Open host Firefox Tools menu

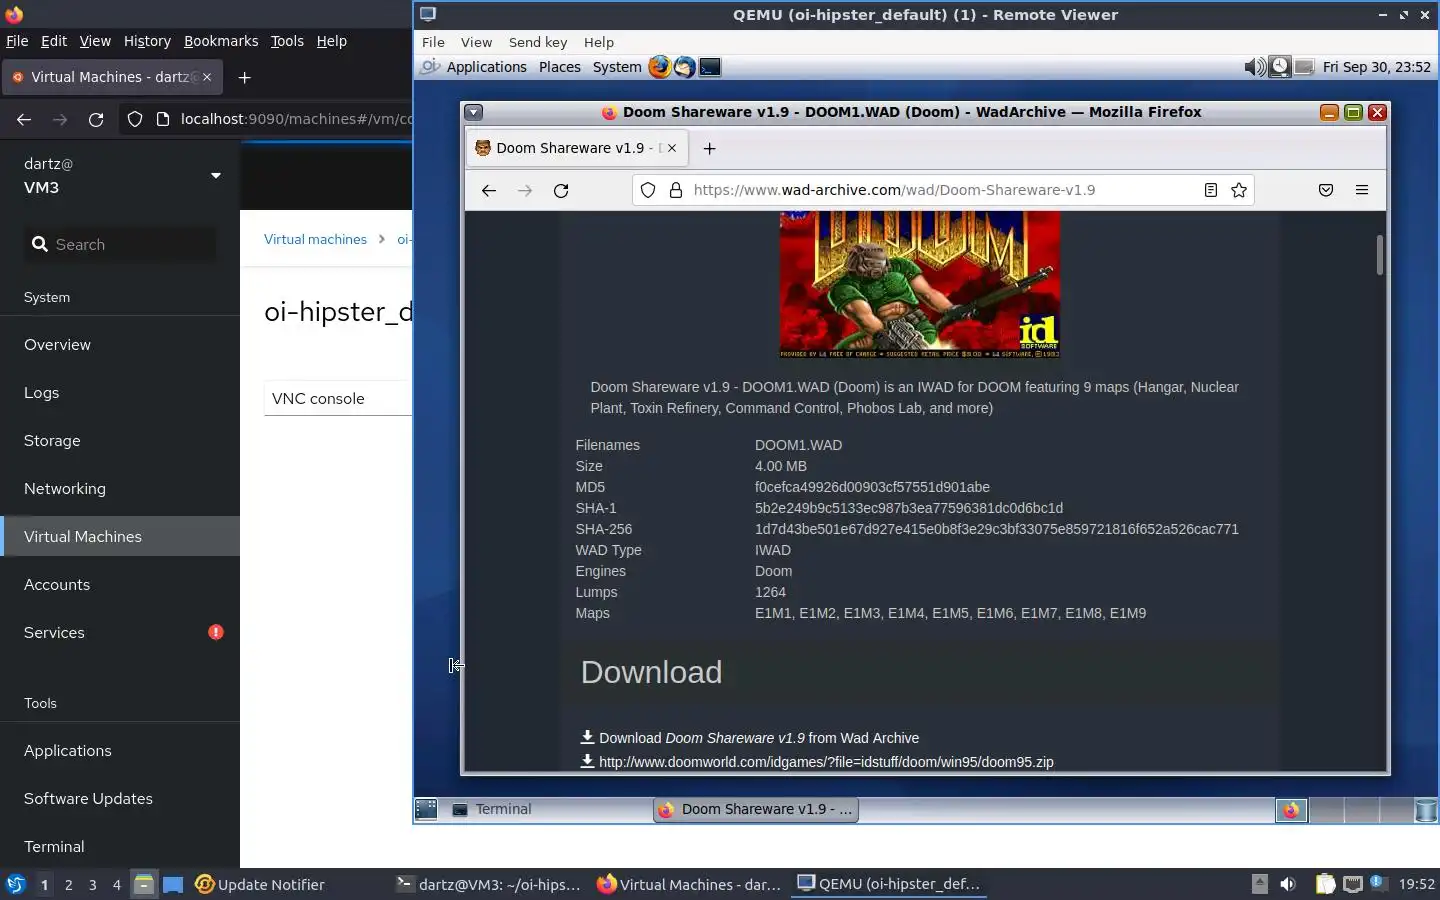[x=287, y=41]
